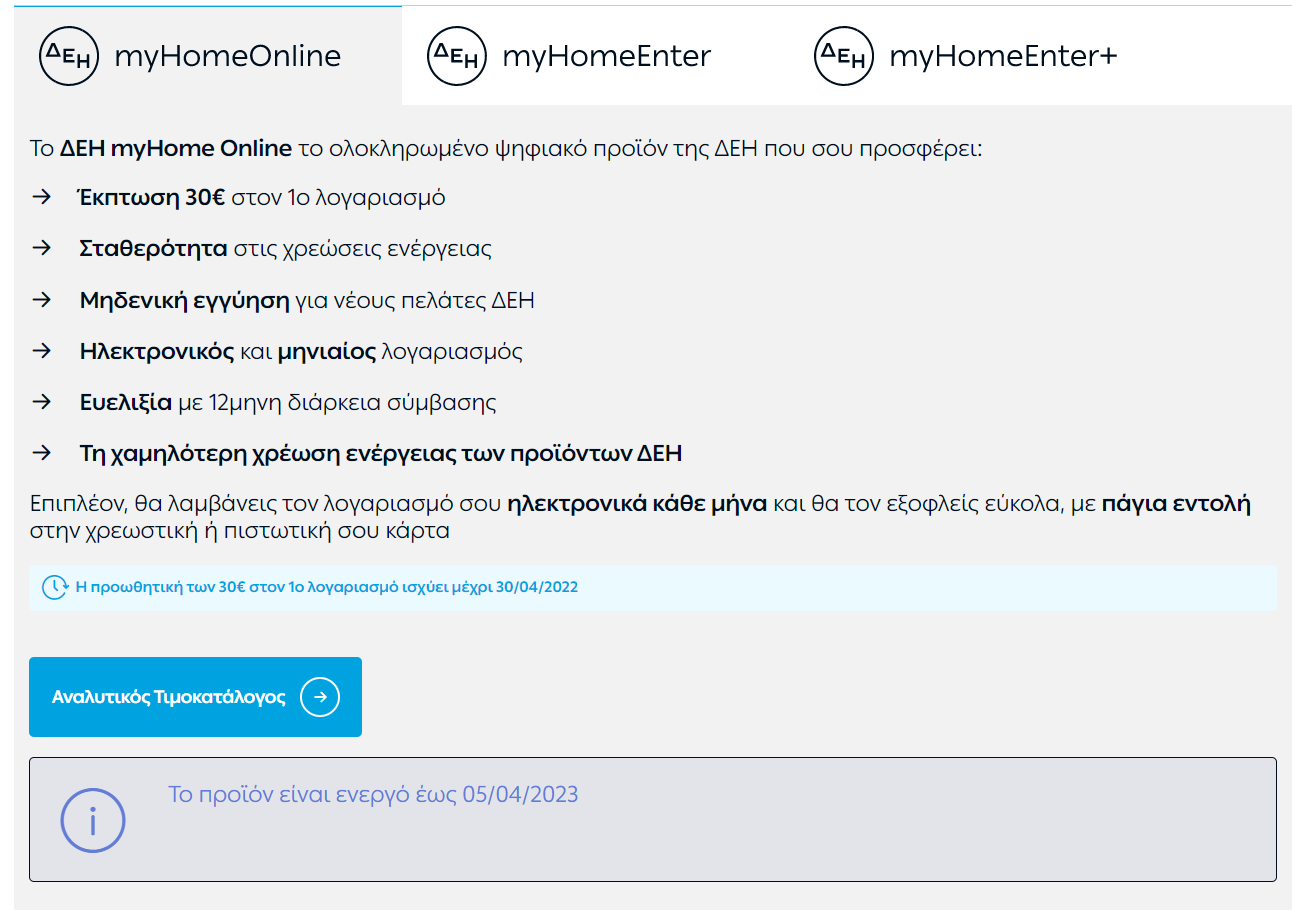
Task: Click the bold 'ΔΕΗ myHome Online' intro text
Action: click(x=176, y=149)
